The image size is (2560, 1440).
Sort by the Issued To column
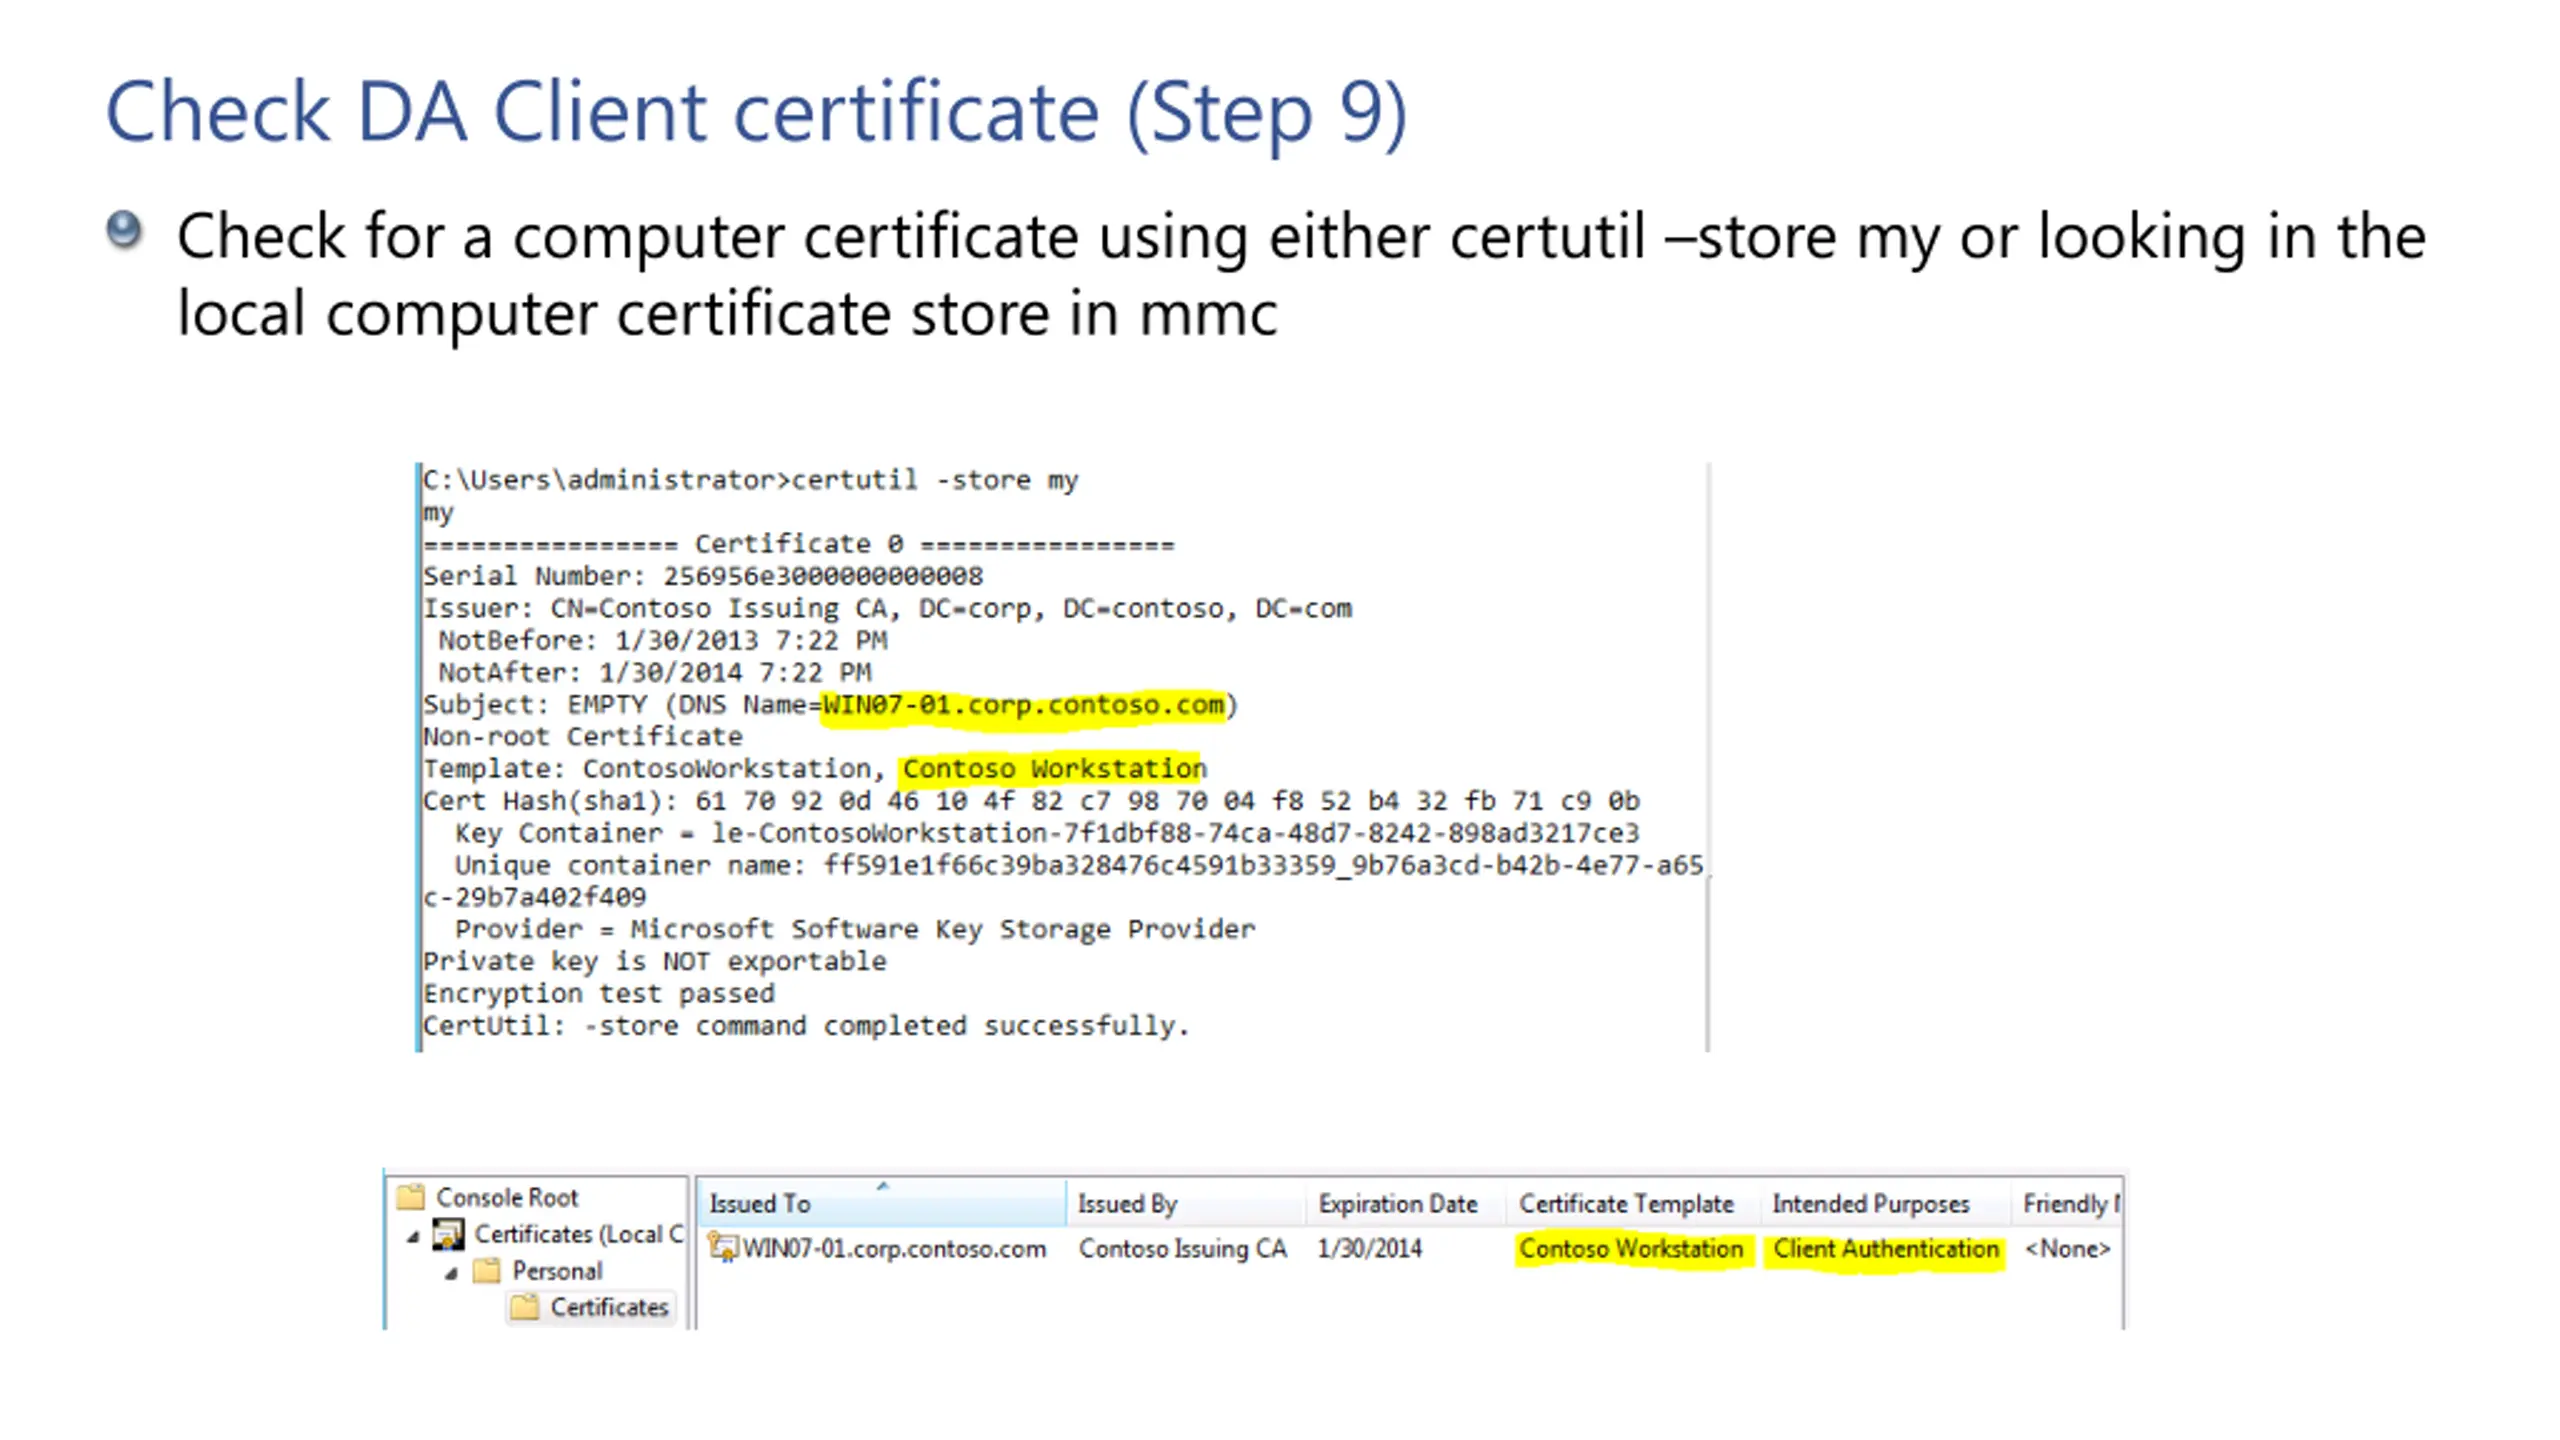point(882,1203)
